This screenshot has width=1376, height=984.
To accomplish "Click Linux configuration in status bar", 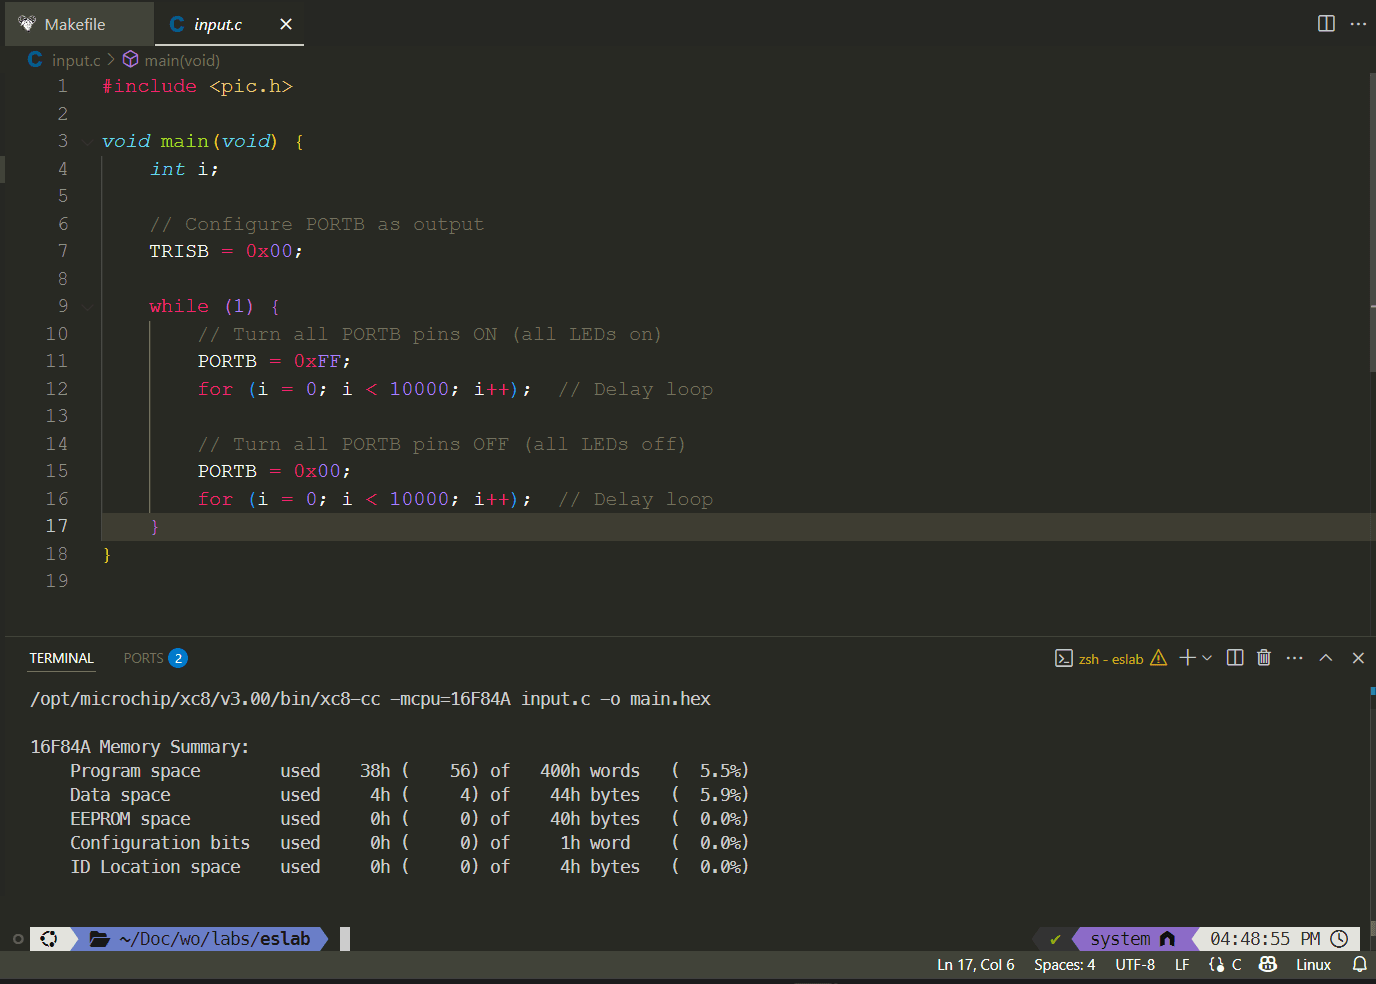I will (1313, 965).
